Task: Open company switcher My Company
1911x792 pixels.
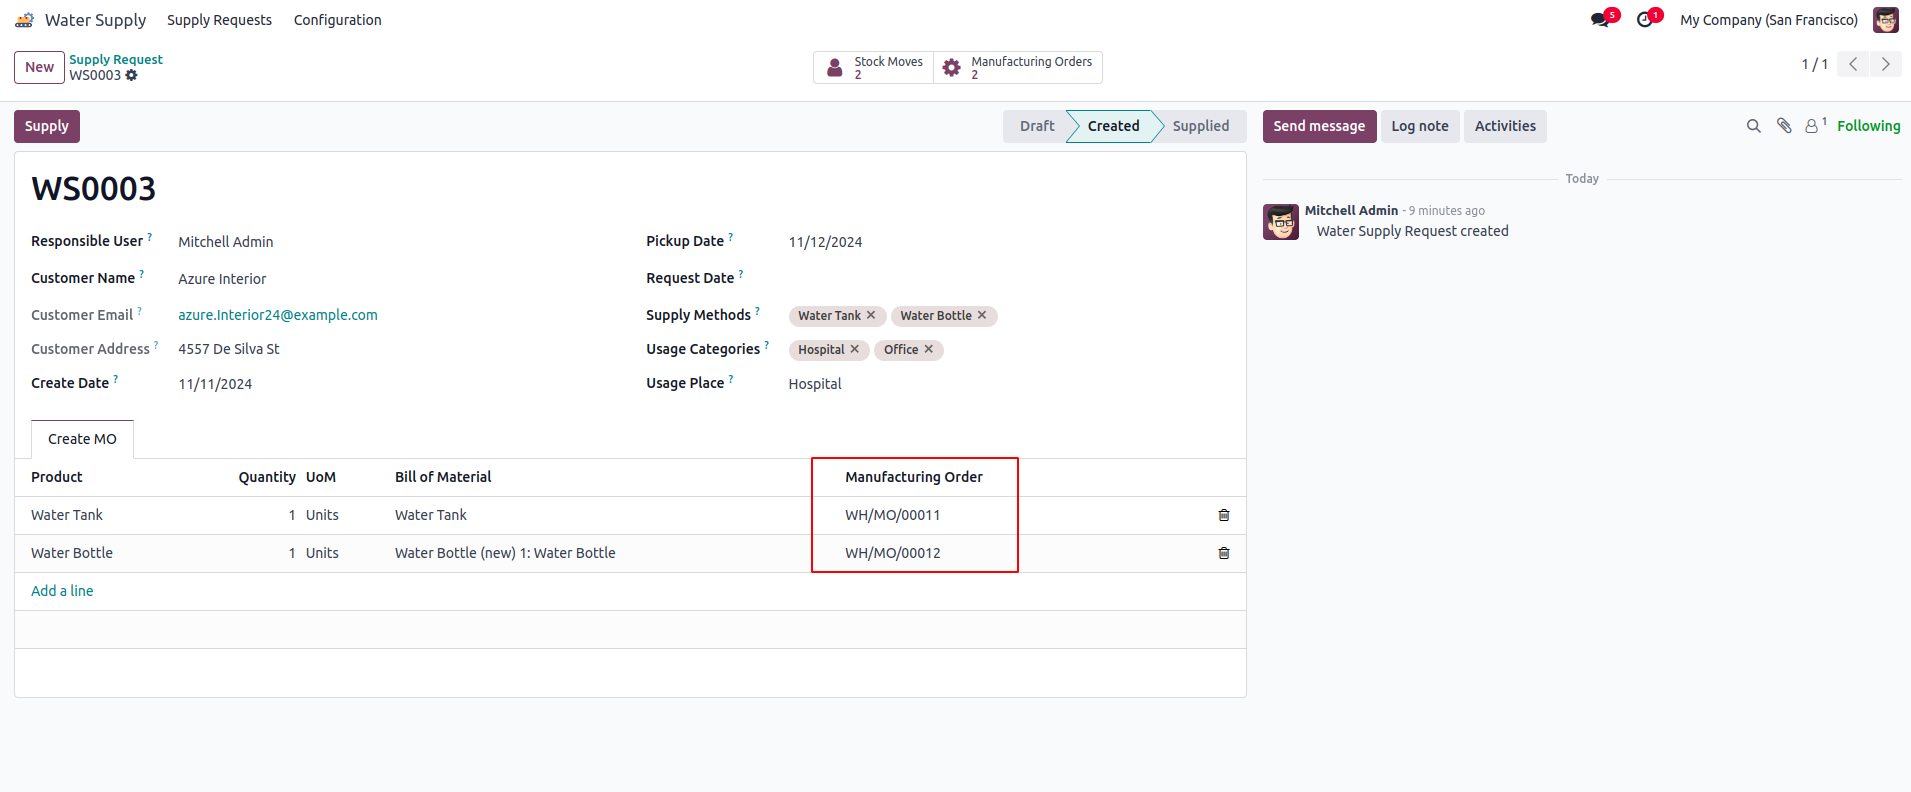Action: tap(1768, 20)
